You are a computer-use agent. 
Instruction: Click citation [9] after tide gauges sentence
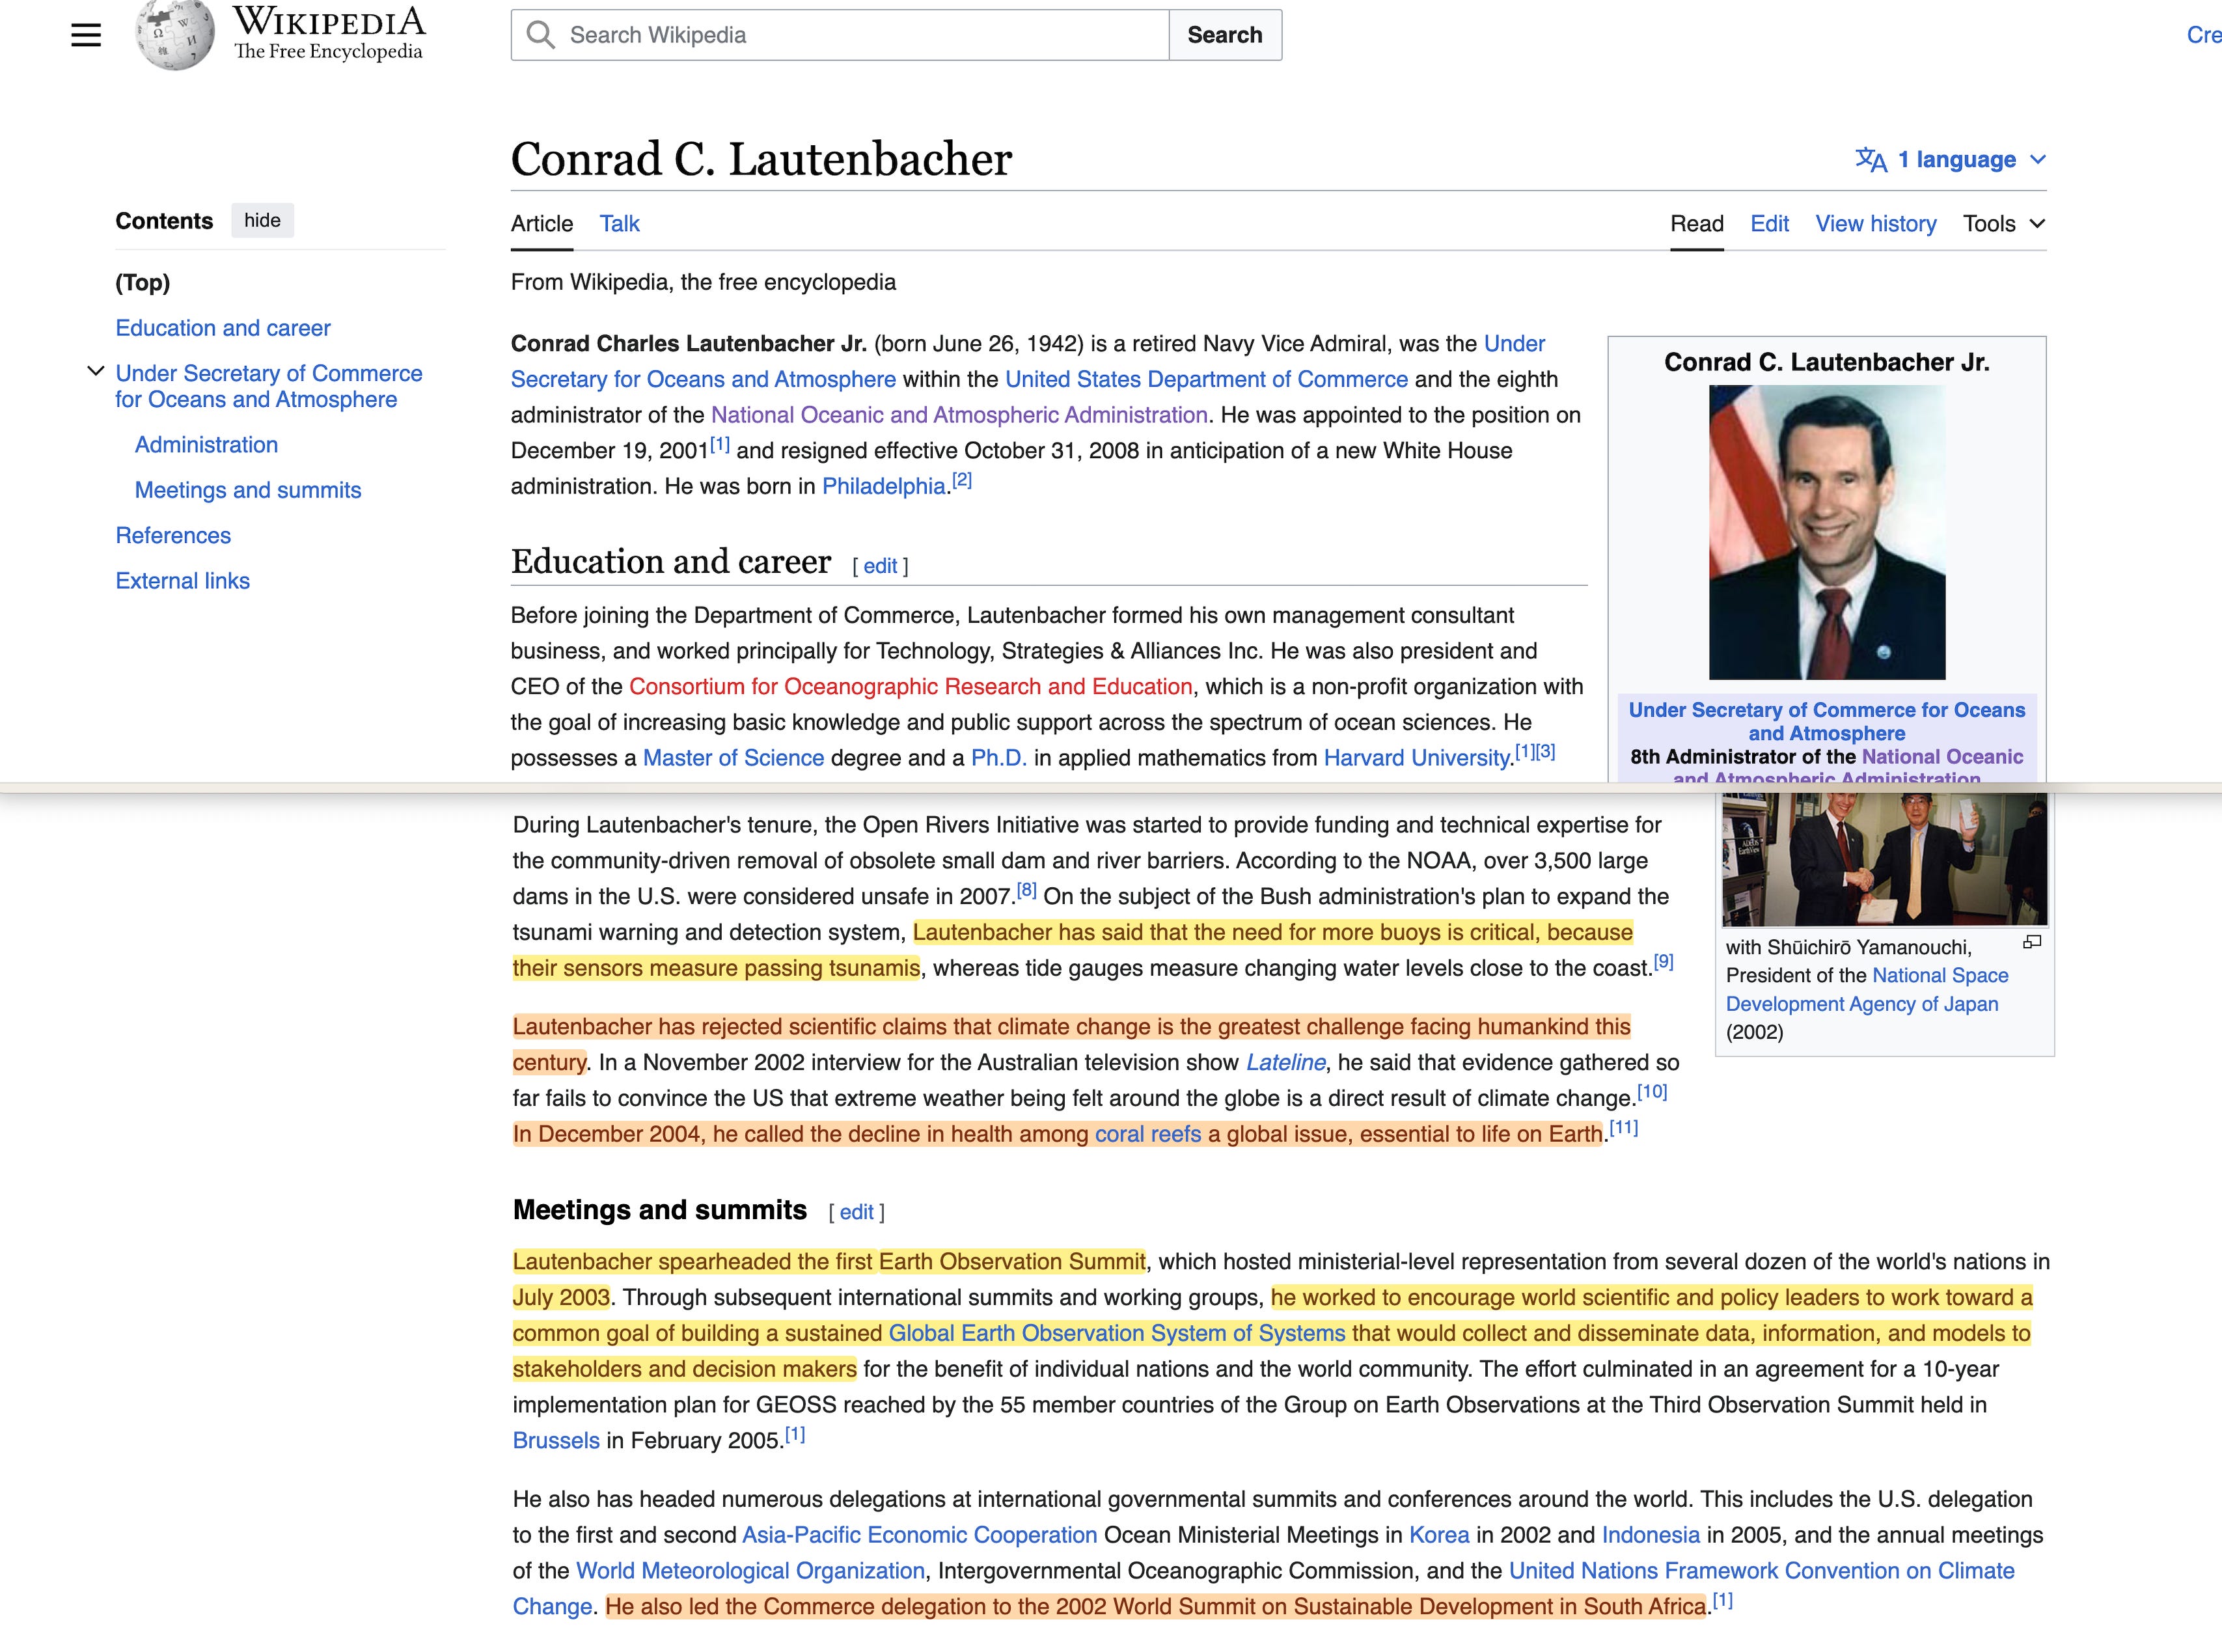click(x=1663, y=962)
